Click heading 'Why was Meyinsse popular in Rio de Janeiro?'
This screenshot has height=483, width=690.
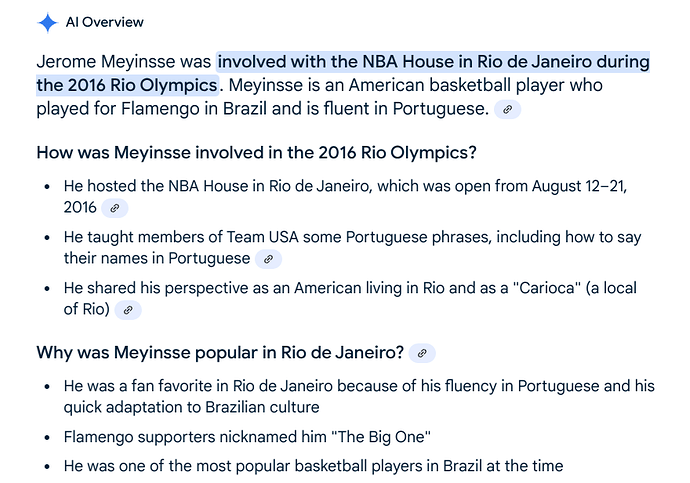tap(220, 353)
